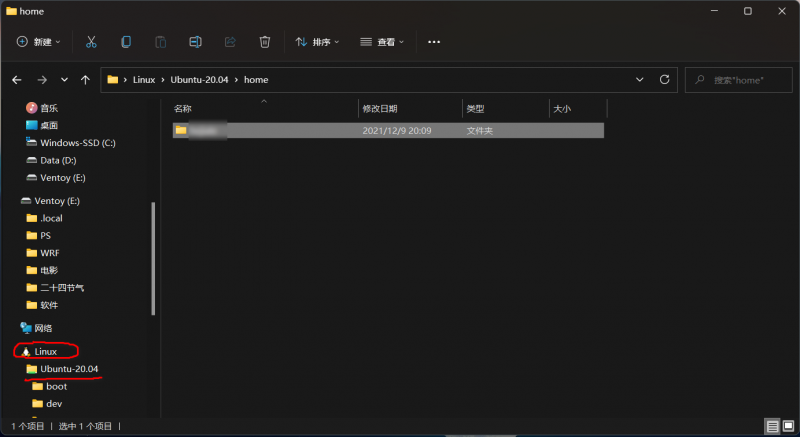Image resolution: width=800 pixels, height=437 pixels.
Task: Switch to details list view icon
Action: [772, 426]
